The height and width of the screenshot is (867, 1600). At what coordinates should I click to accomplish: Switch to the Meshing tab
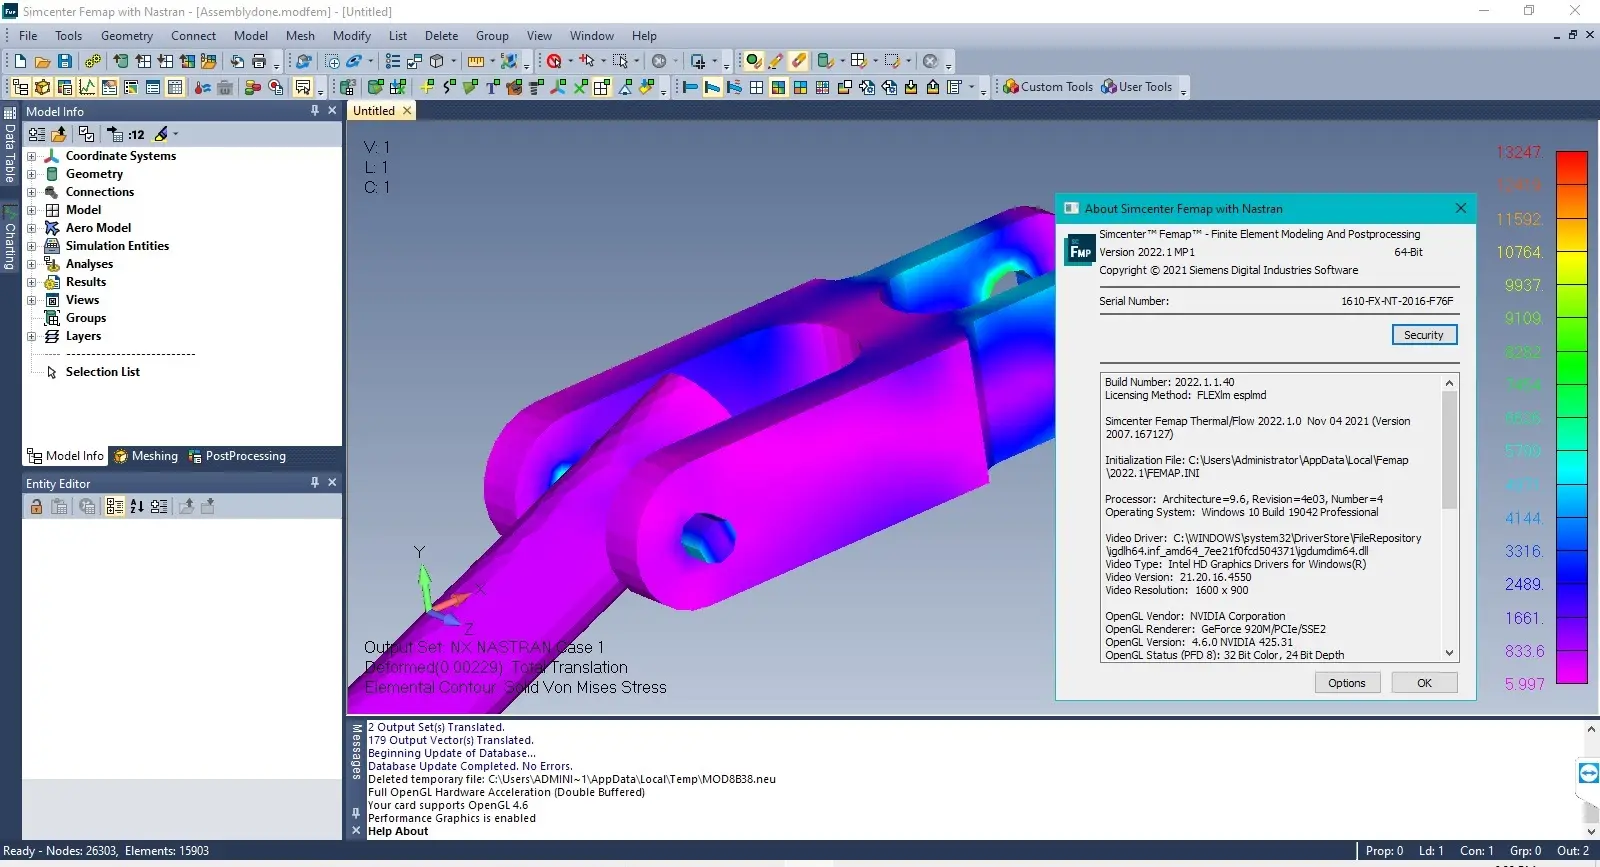[x=146, y=456]
